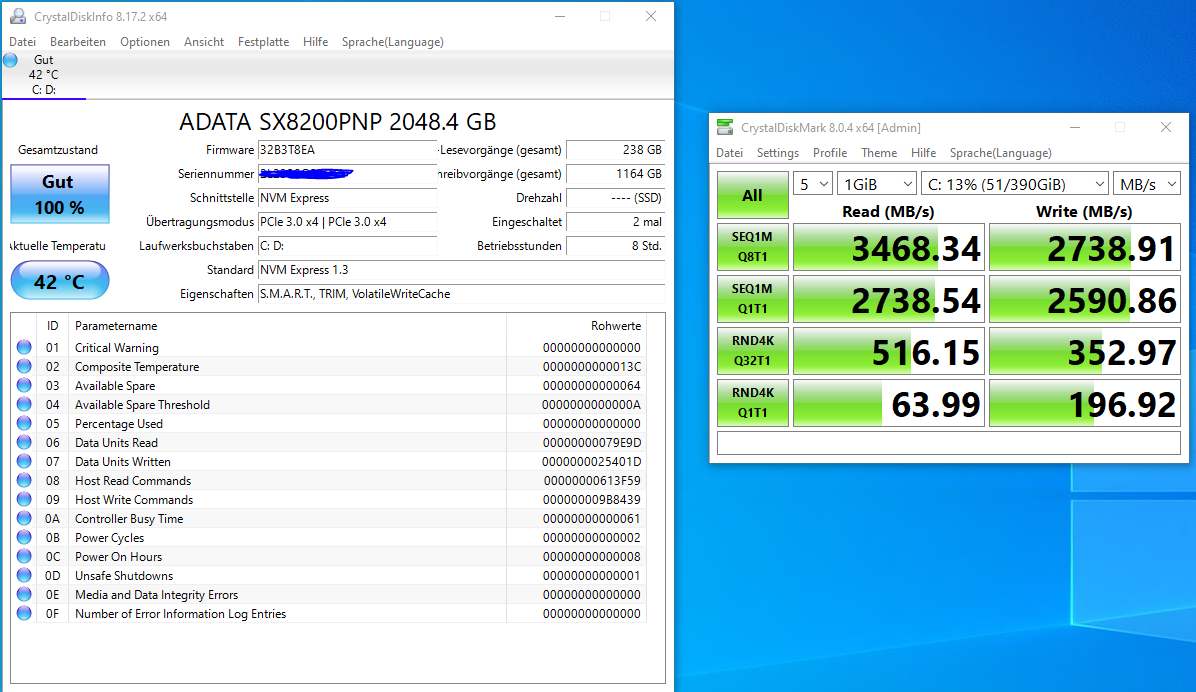Open Sprache(Language) menu in CrystalDiskMark
This screenshot has width=1196, height=692.
(x=1001, y=153)
